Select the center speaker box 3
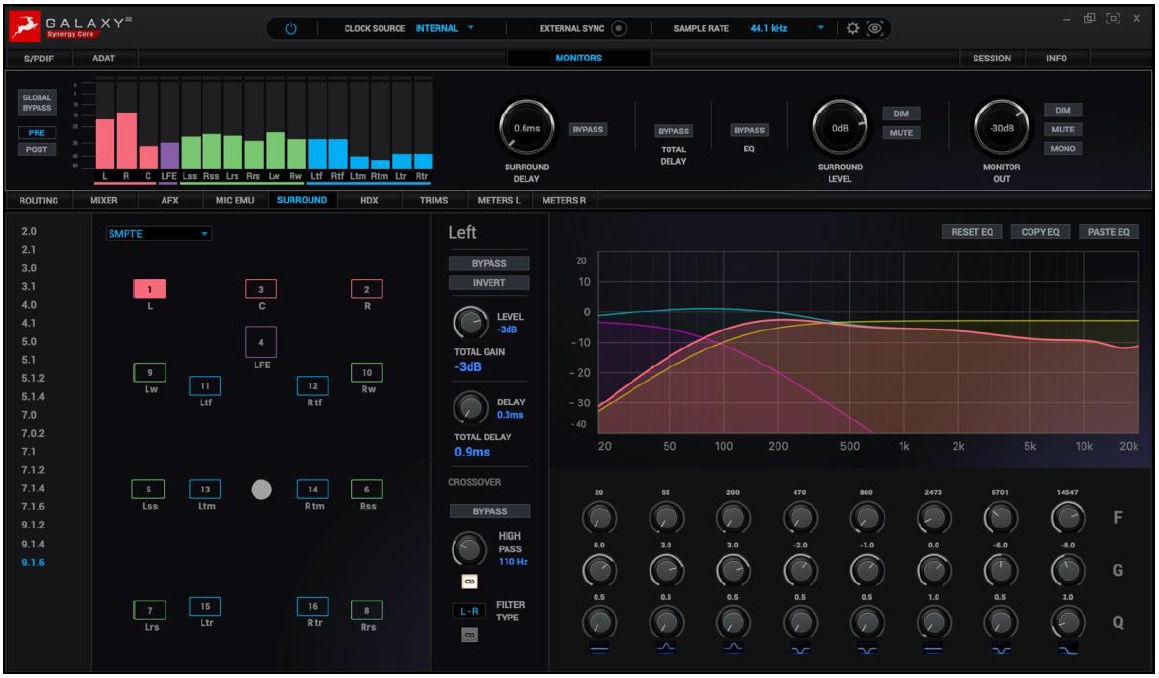This screenshot has width=1159, height=678. pos(261,289)
